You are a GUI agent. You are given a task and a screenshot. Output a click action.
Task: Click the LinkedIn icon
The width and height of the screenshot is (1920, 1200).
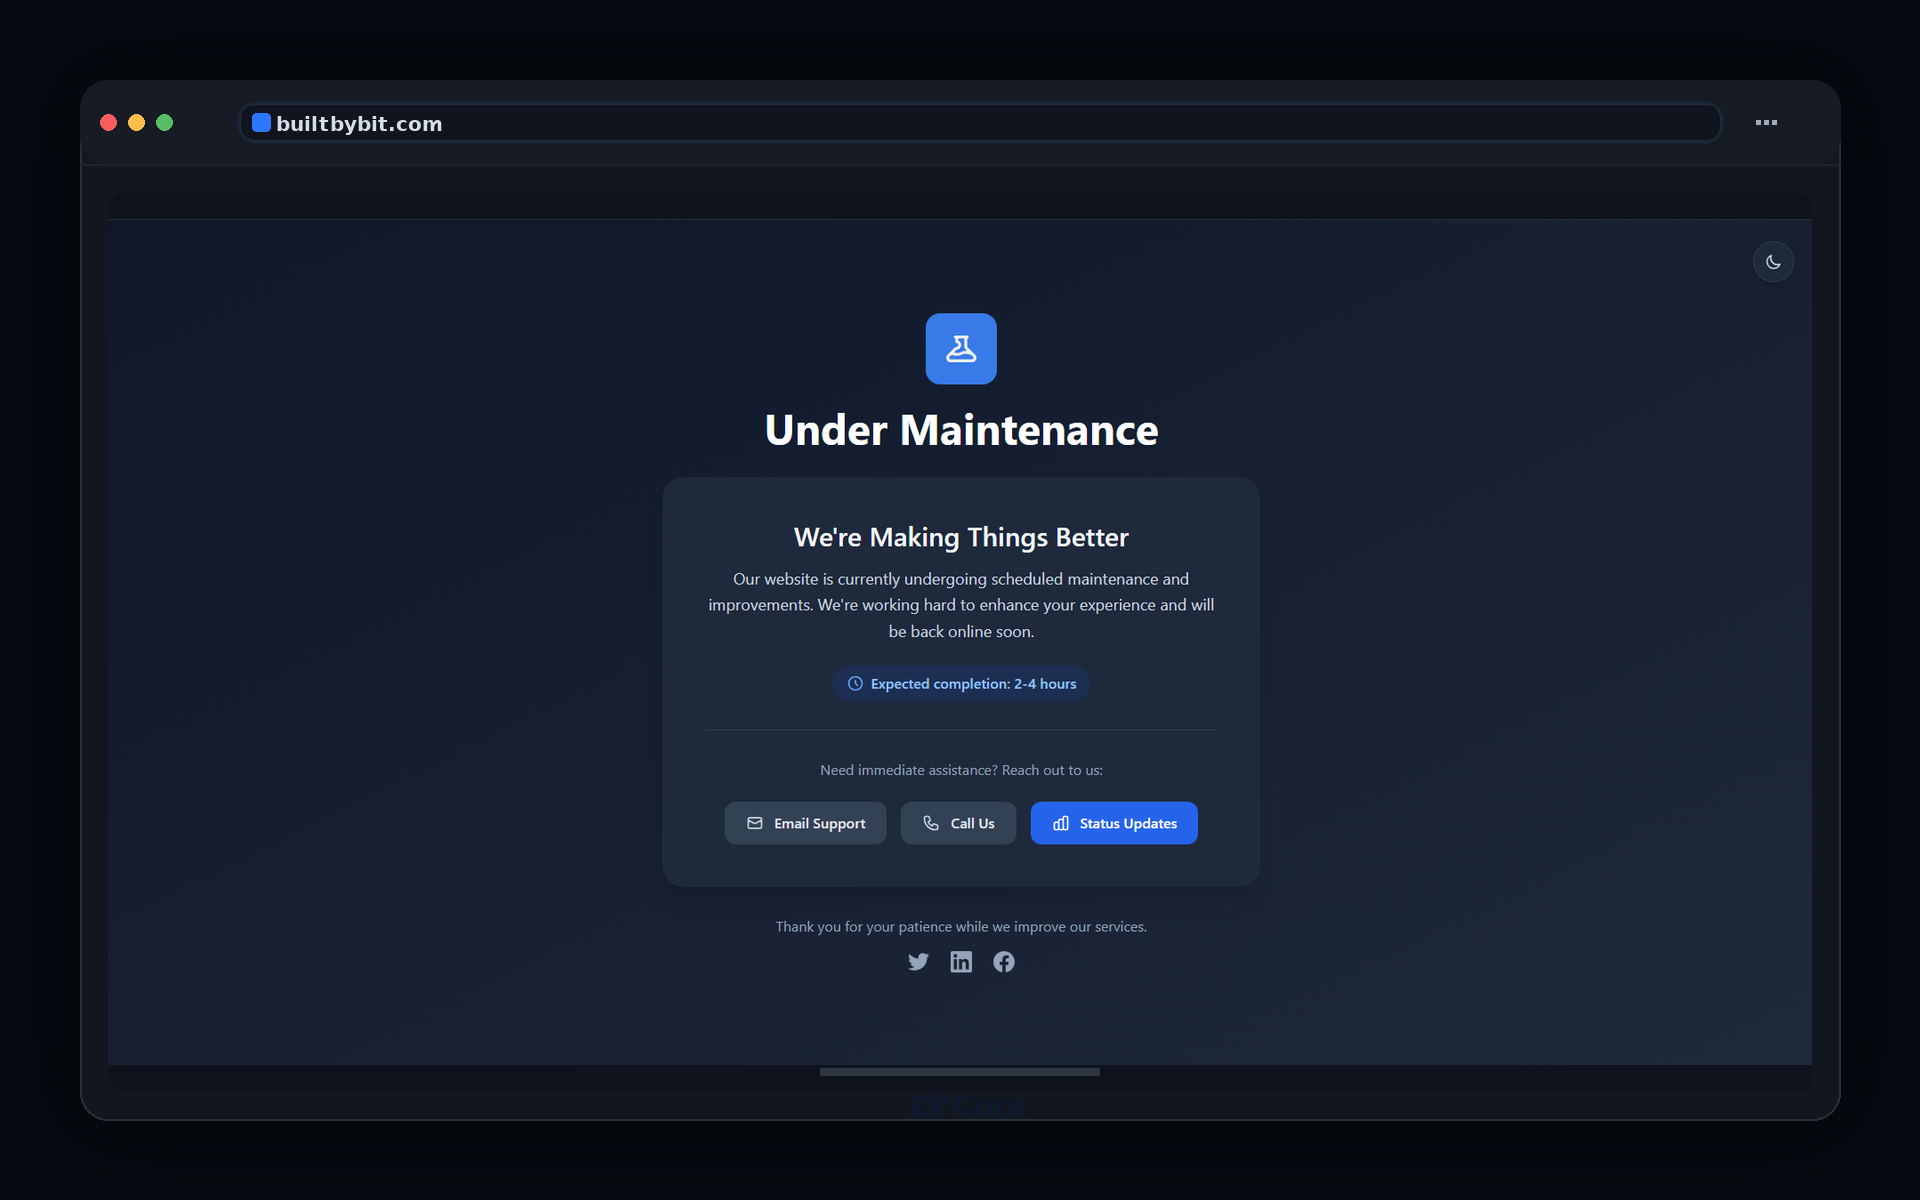tap(961, 961)
